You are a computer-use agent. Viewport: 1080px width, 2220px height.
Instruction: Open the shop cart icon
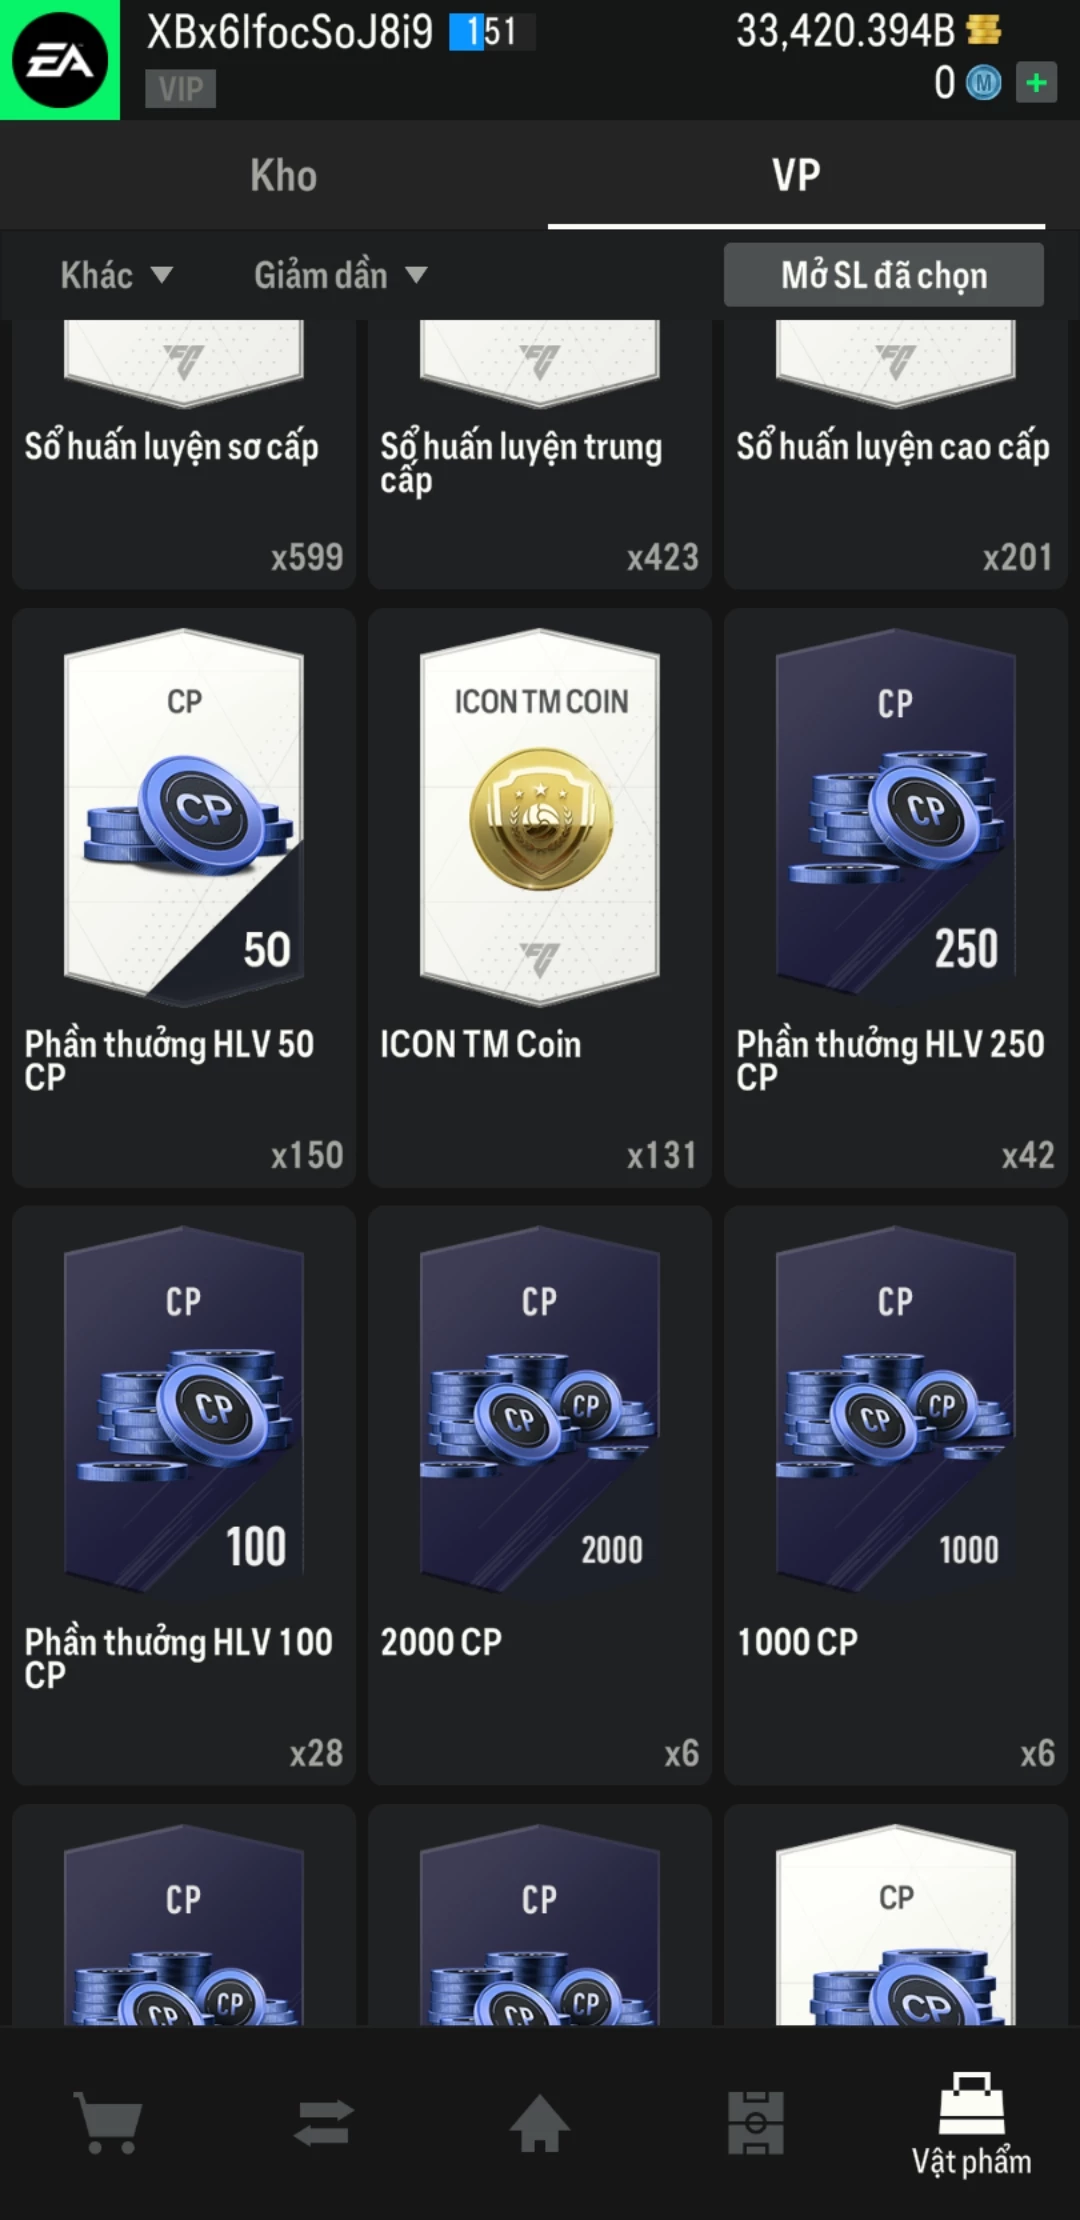pyautogui.click(x=108, y=2122)
